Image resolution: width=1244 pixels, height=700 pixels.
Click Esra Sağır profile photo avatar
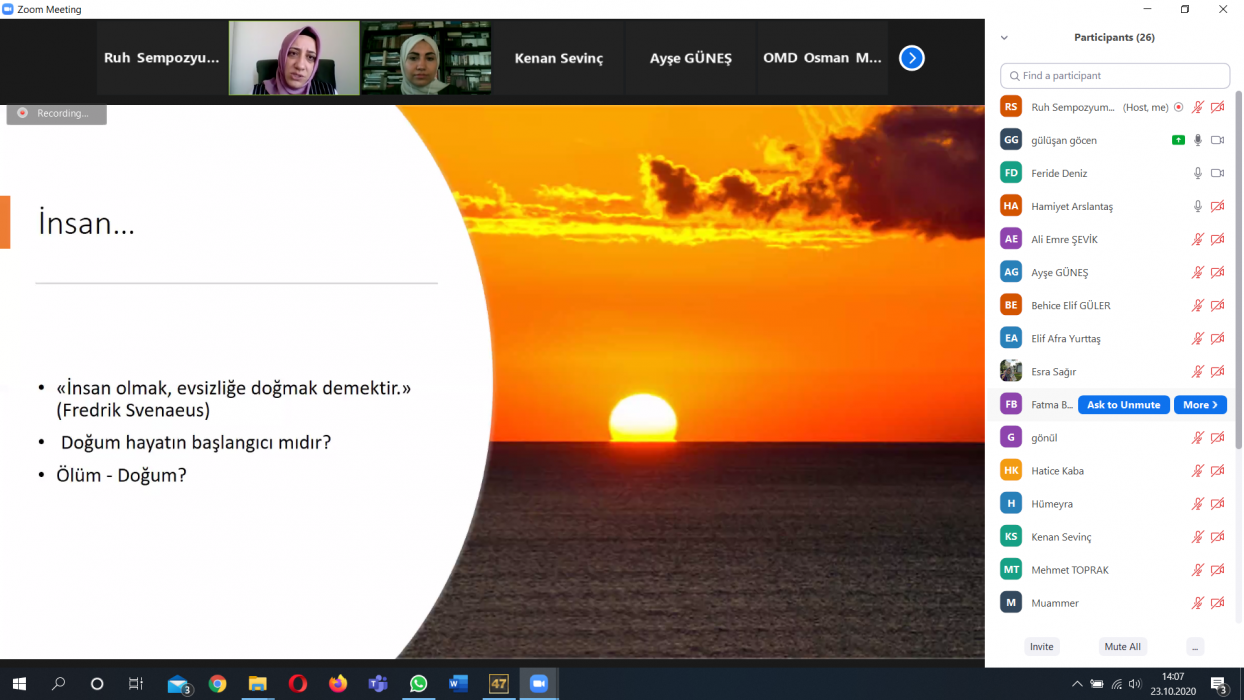[1011, 371]
